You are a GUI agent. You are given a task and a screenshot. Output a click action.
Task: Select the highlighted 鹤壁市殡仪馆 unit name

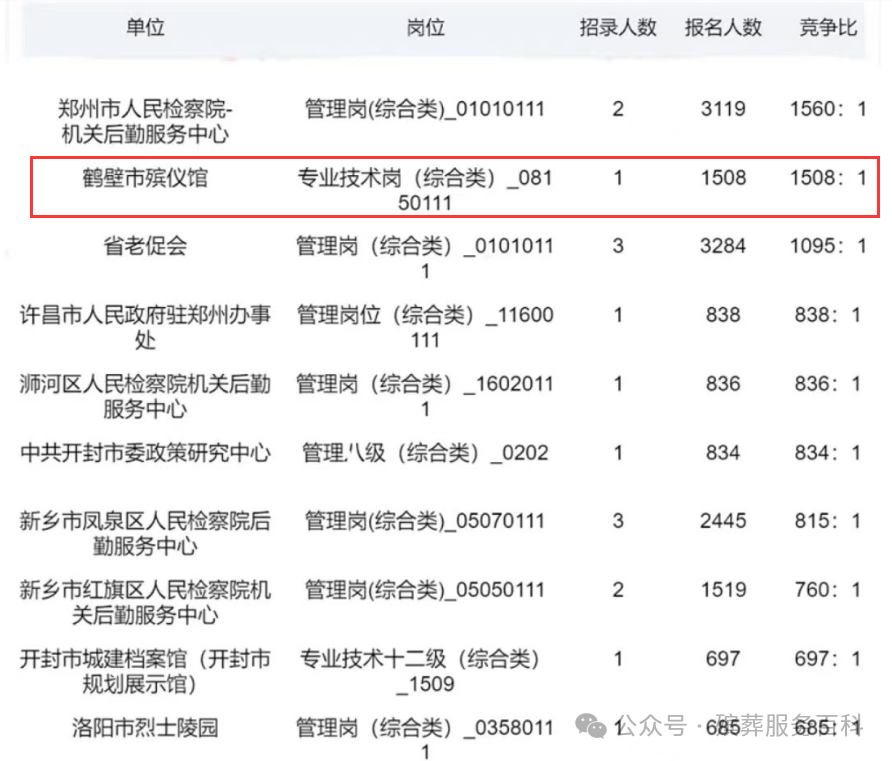point(145,179)
